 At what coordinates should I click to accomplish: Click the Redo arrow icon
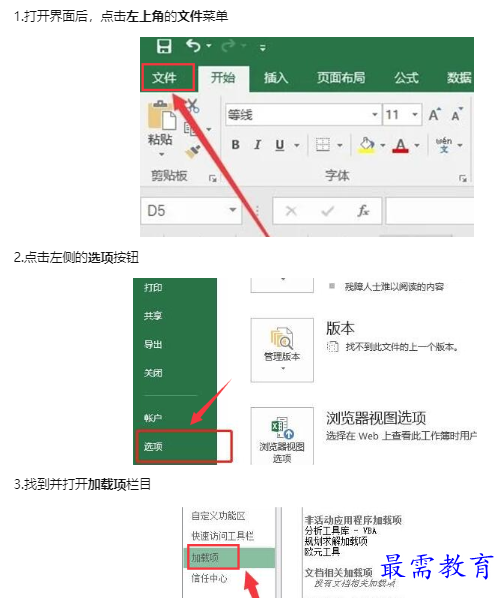pyautogui.click(x=228, y=46)
